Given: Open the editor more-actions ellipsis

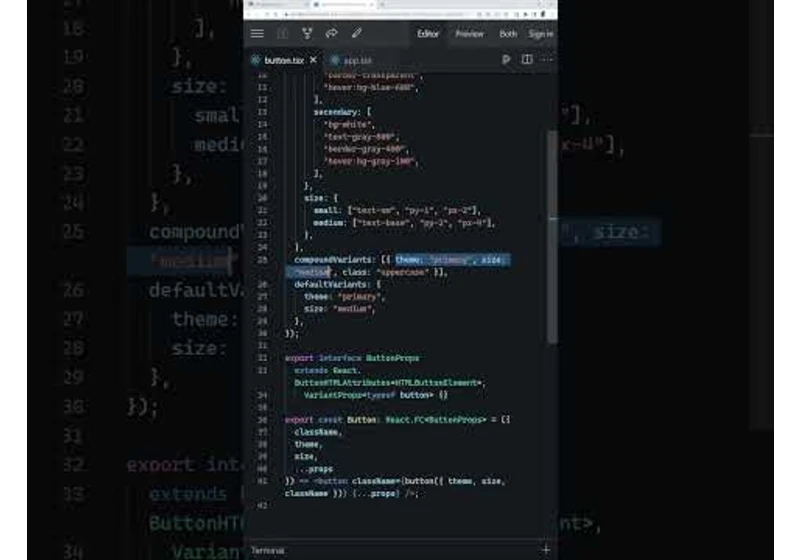Looking at the screenshot, I should 547,60.
